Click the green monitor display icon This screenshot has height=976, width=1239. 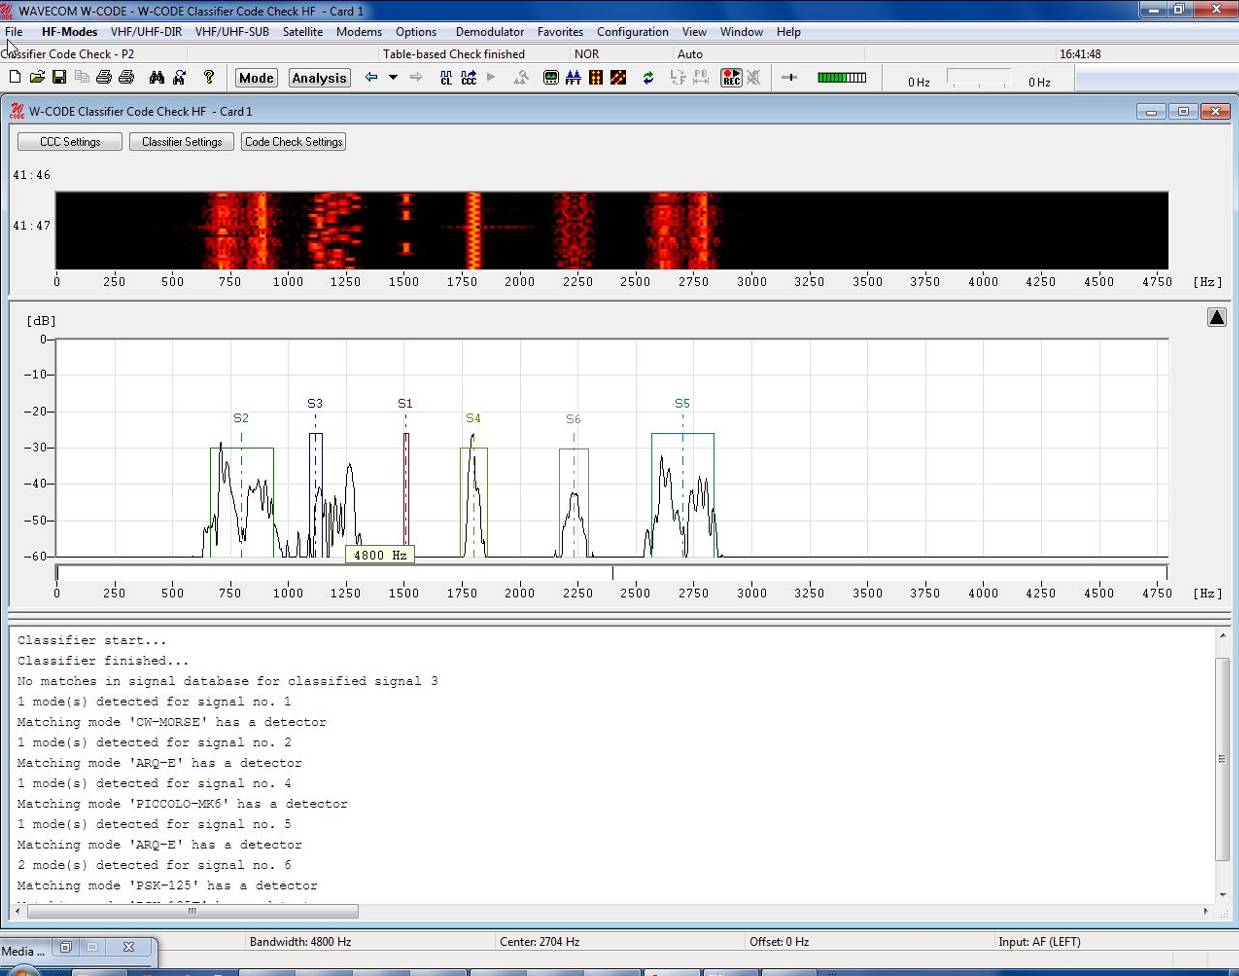550,78
